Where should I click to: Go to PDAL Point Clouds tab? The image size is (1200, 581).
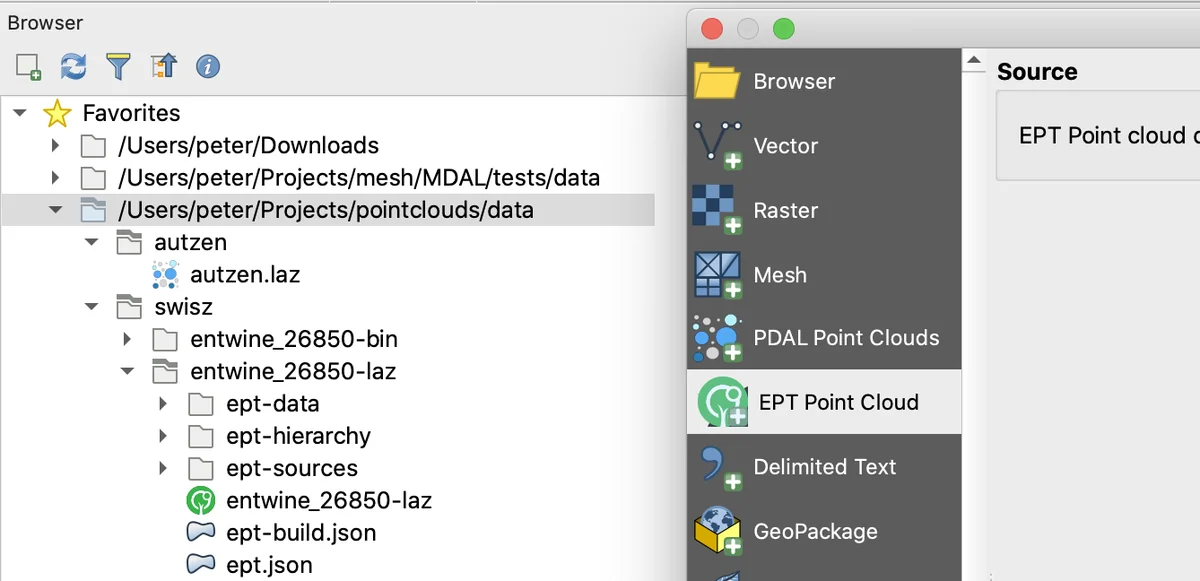pos(845,338)
